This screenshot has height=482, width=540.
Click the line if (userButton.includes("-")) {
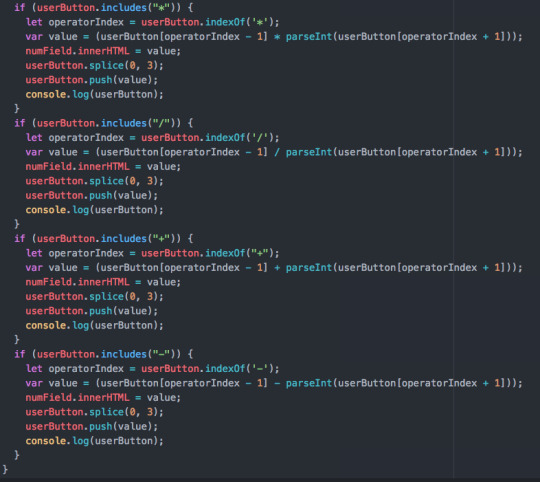point(104,354)
